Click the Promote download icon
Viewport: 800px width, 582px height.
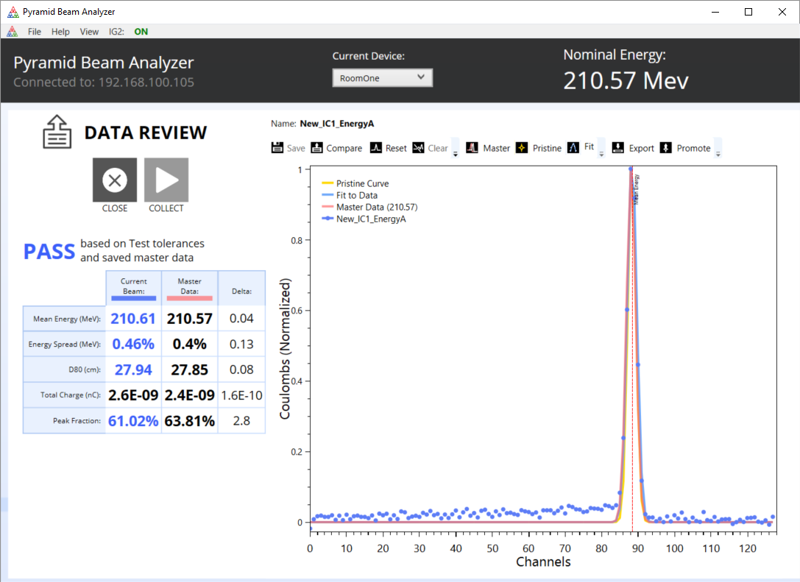point(666,148)
